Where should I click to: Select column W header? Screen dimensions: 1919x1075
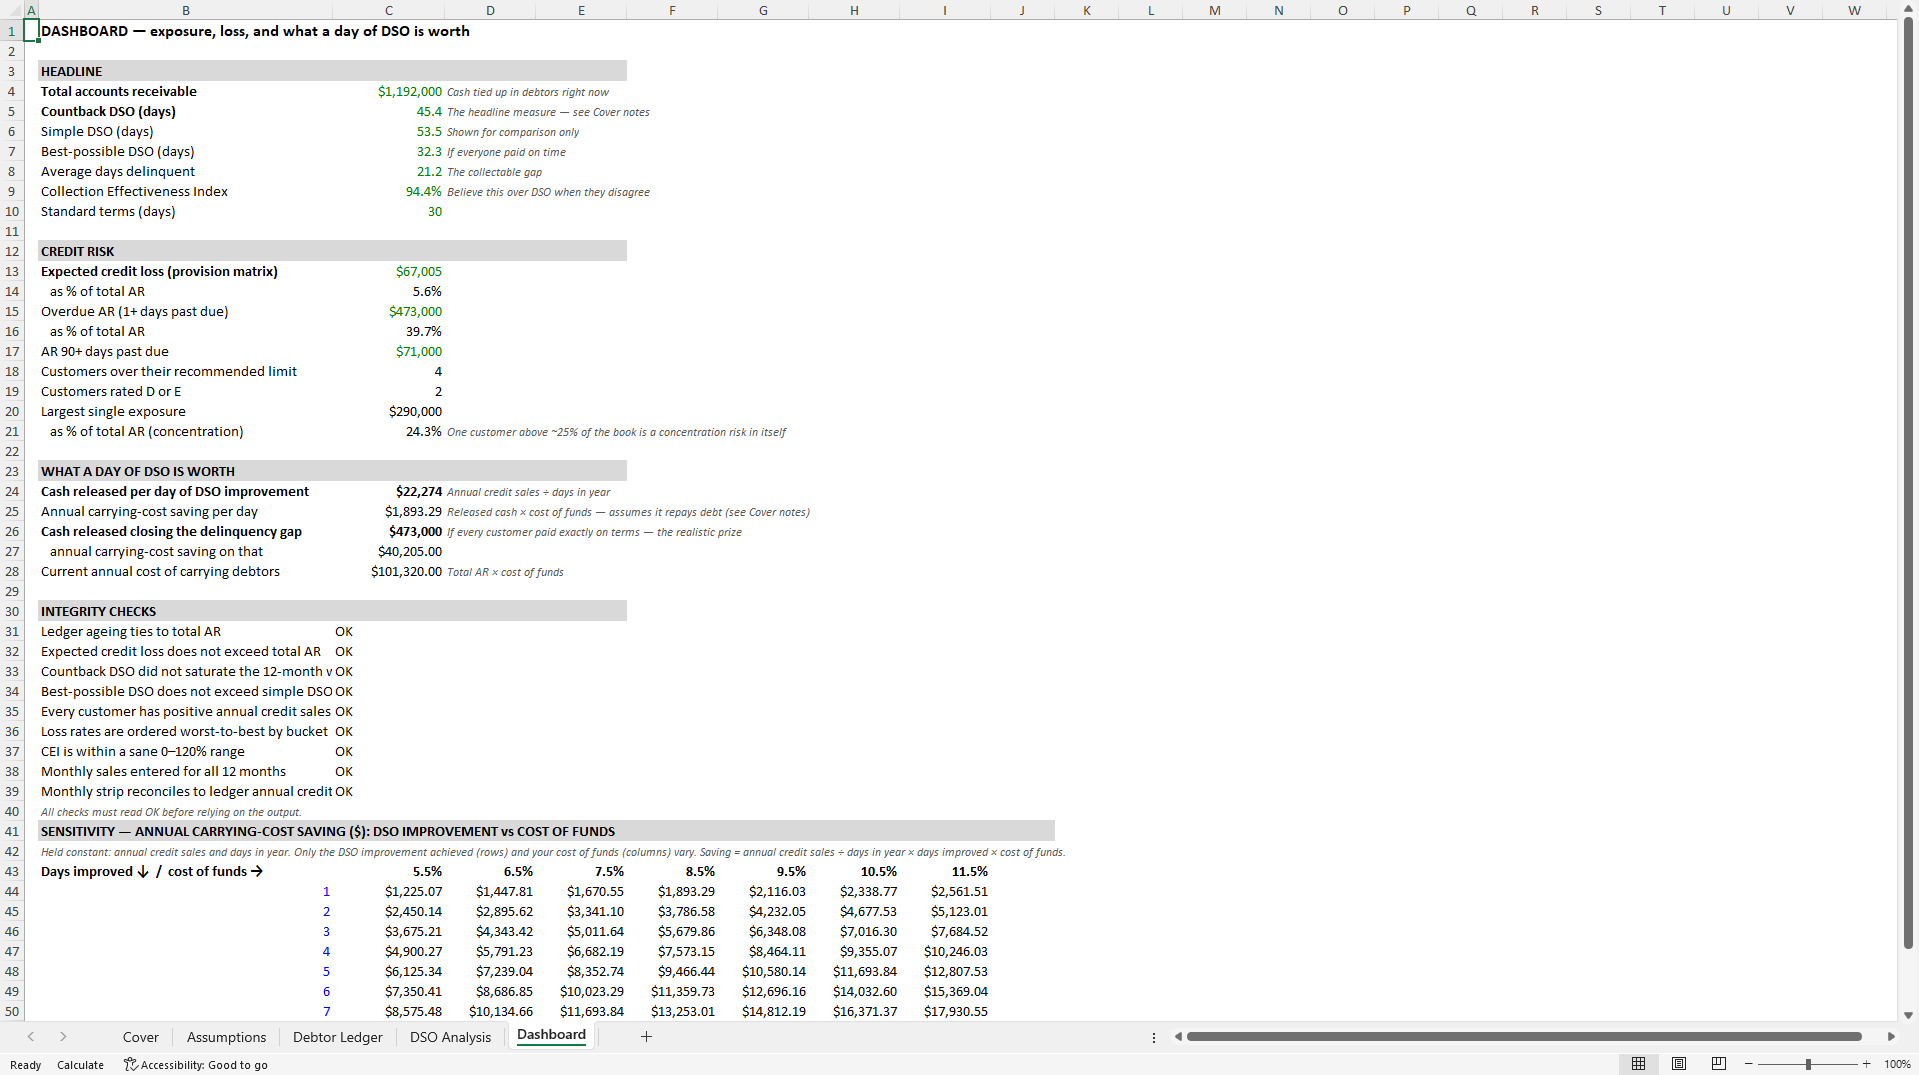(1854, 10)
